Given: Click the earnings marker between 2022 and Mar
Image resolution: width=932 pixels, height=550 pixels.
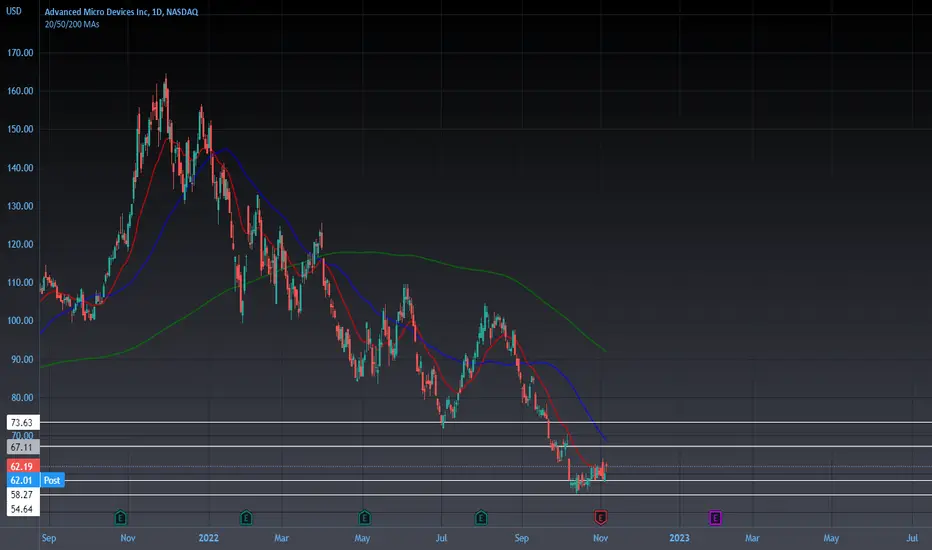Looking at the screenshot, I should point(246,518).
